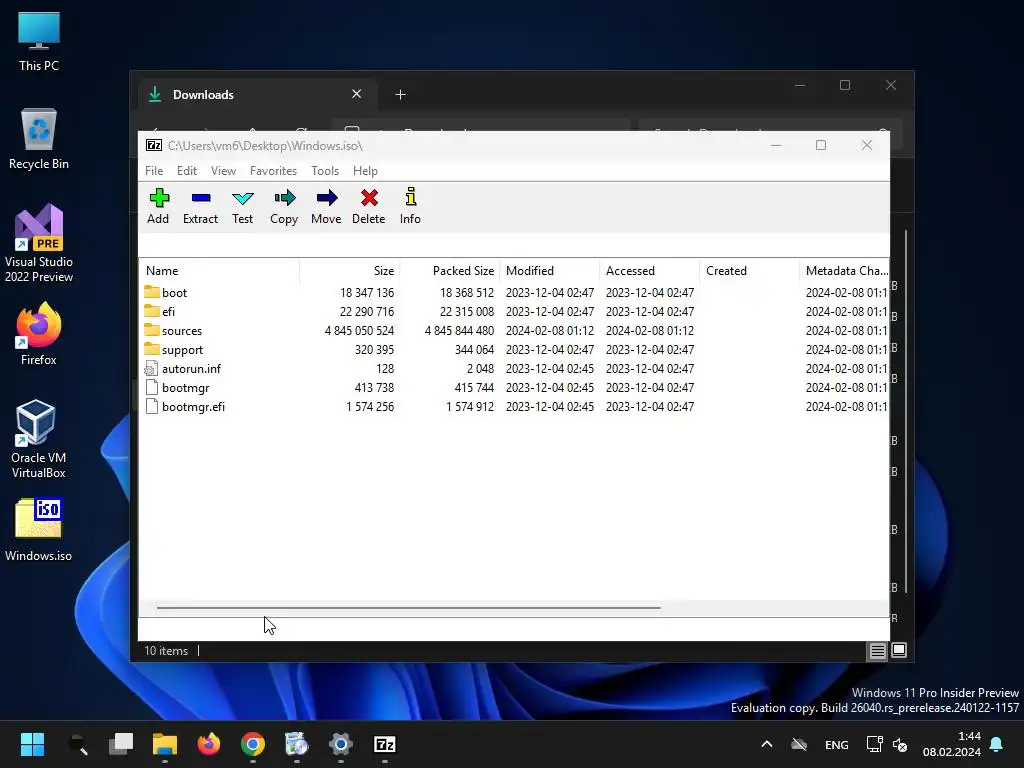Close the Downloads tab in Explorer
This screenshot has height=768, width=1024.
[x=357, y=94]
